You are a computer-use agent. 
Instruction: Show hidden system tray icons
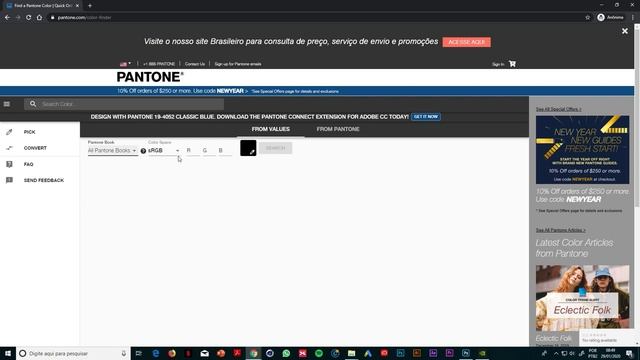[556, 353]
